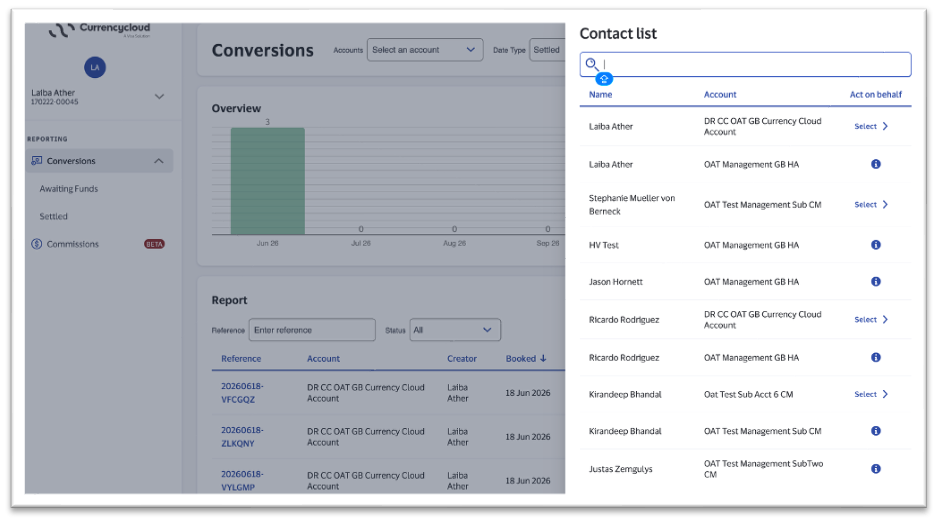Viewport: 938px width, 522px height.
Task: Click the LA user avatar
Action: tap(95, 67)
